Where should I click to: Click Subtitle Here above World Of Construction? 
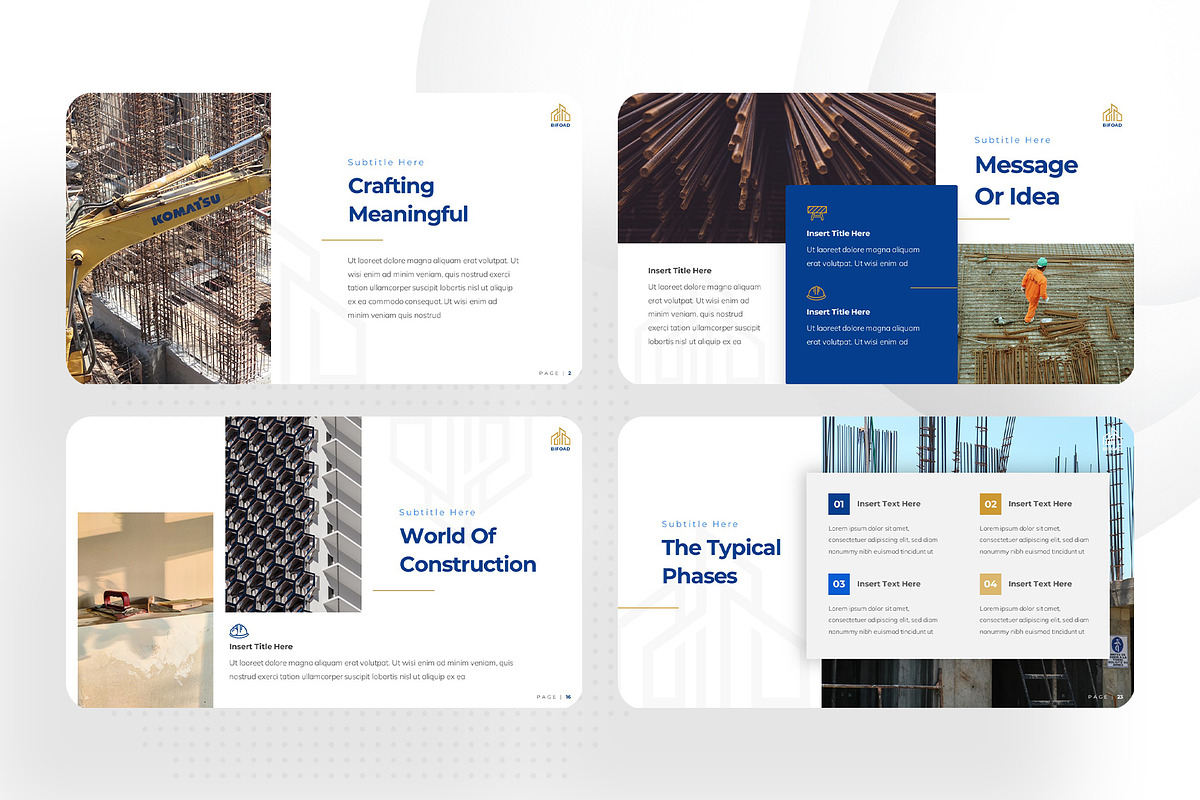coord(438,512)
